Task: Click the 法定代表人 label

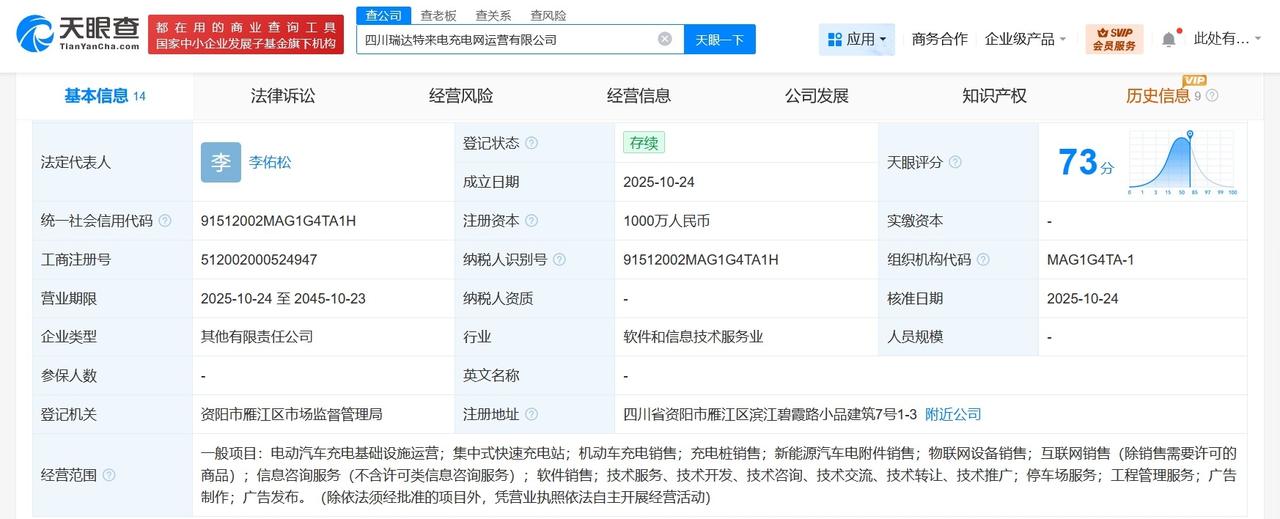Action: [76, 162]
